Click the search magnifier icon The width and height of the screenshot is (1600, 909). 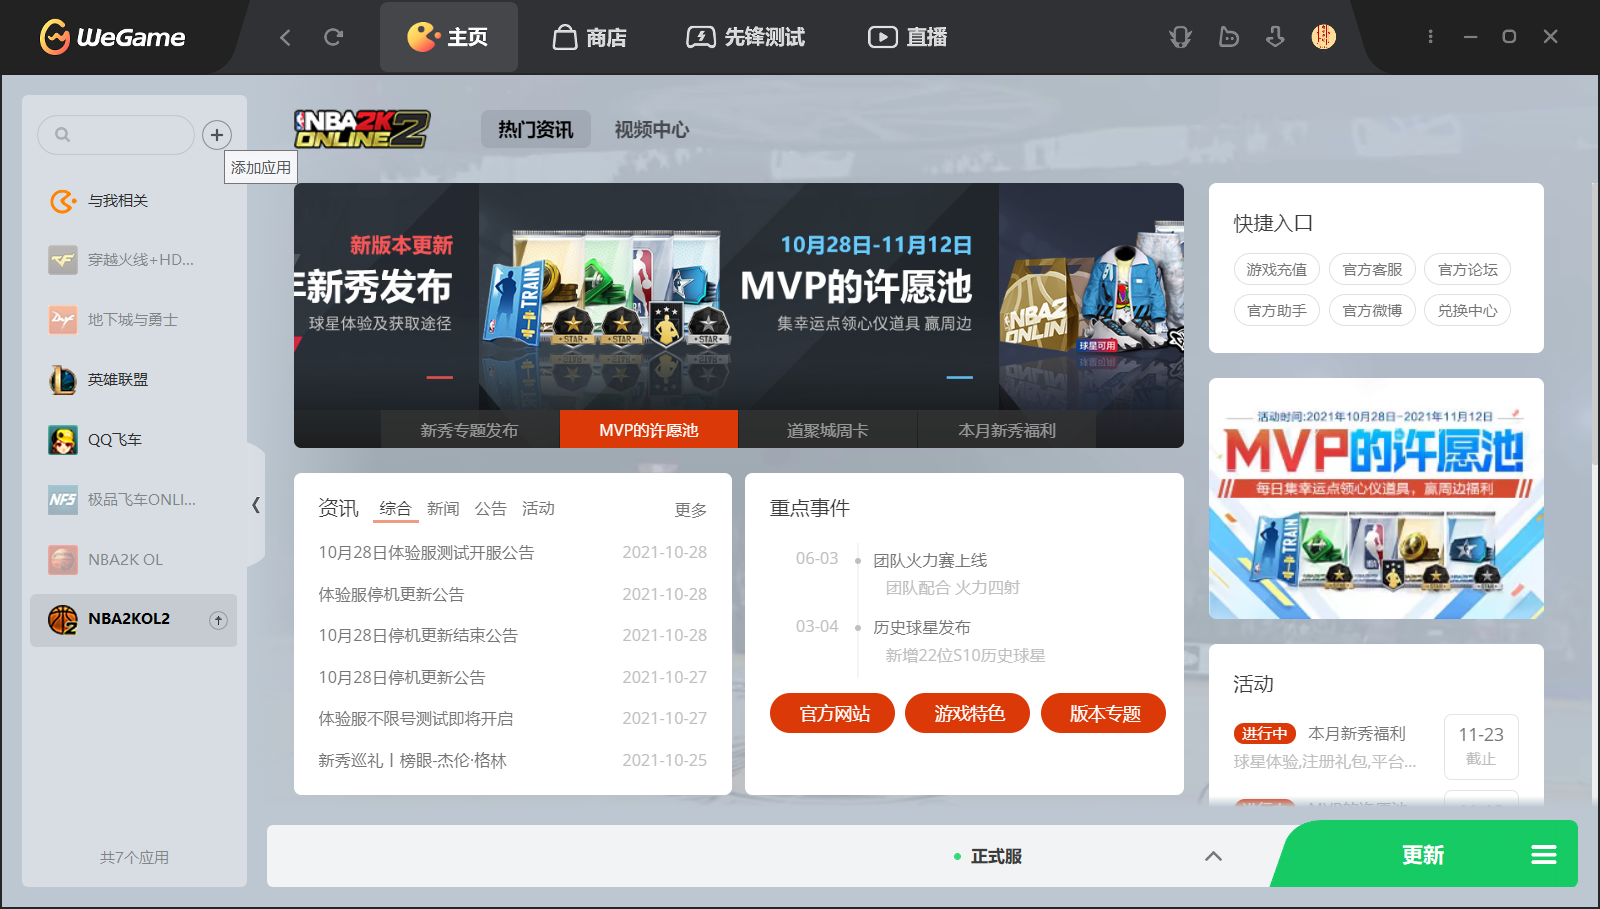point(62,135)
